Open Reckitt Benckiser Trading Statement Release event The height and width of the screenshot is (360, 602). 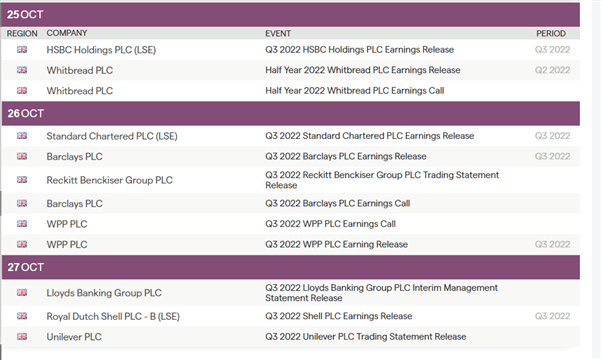(x=382, y=180)
